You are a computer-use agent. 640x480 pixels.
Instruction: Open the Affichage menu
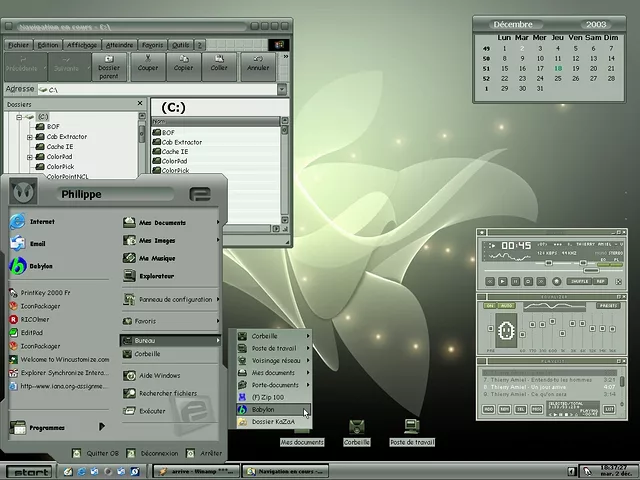[x=82, y=45]
